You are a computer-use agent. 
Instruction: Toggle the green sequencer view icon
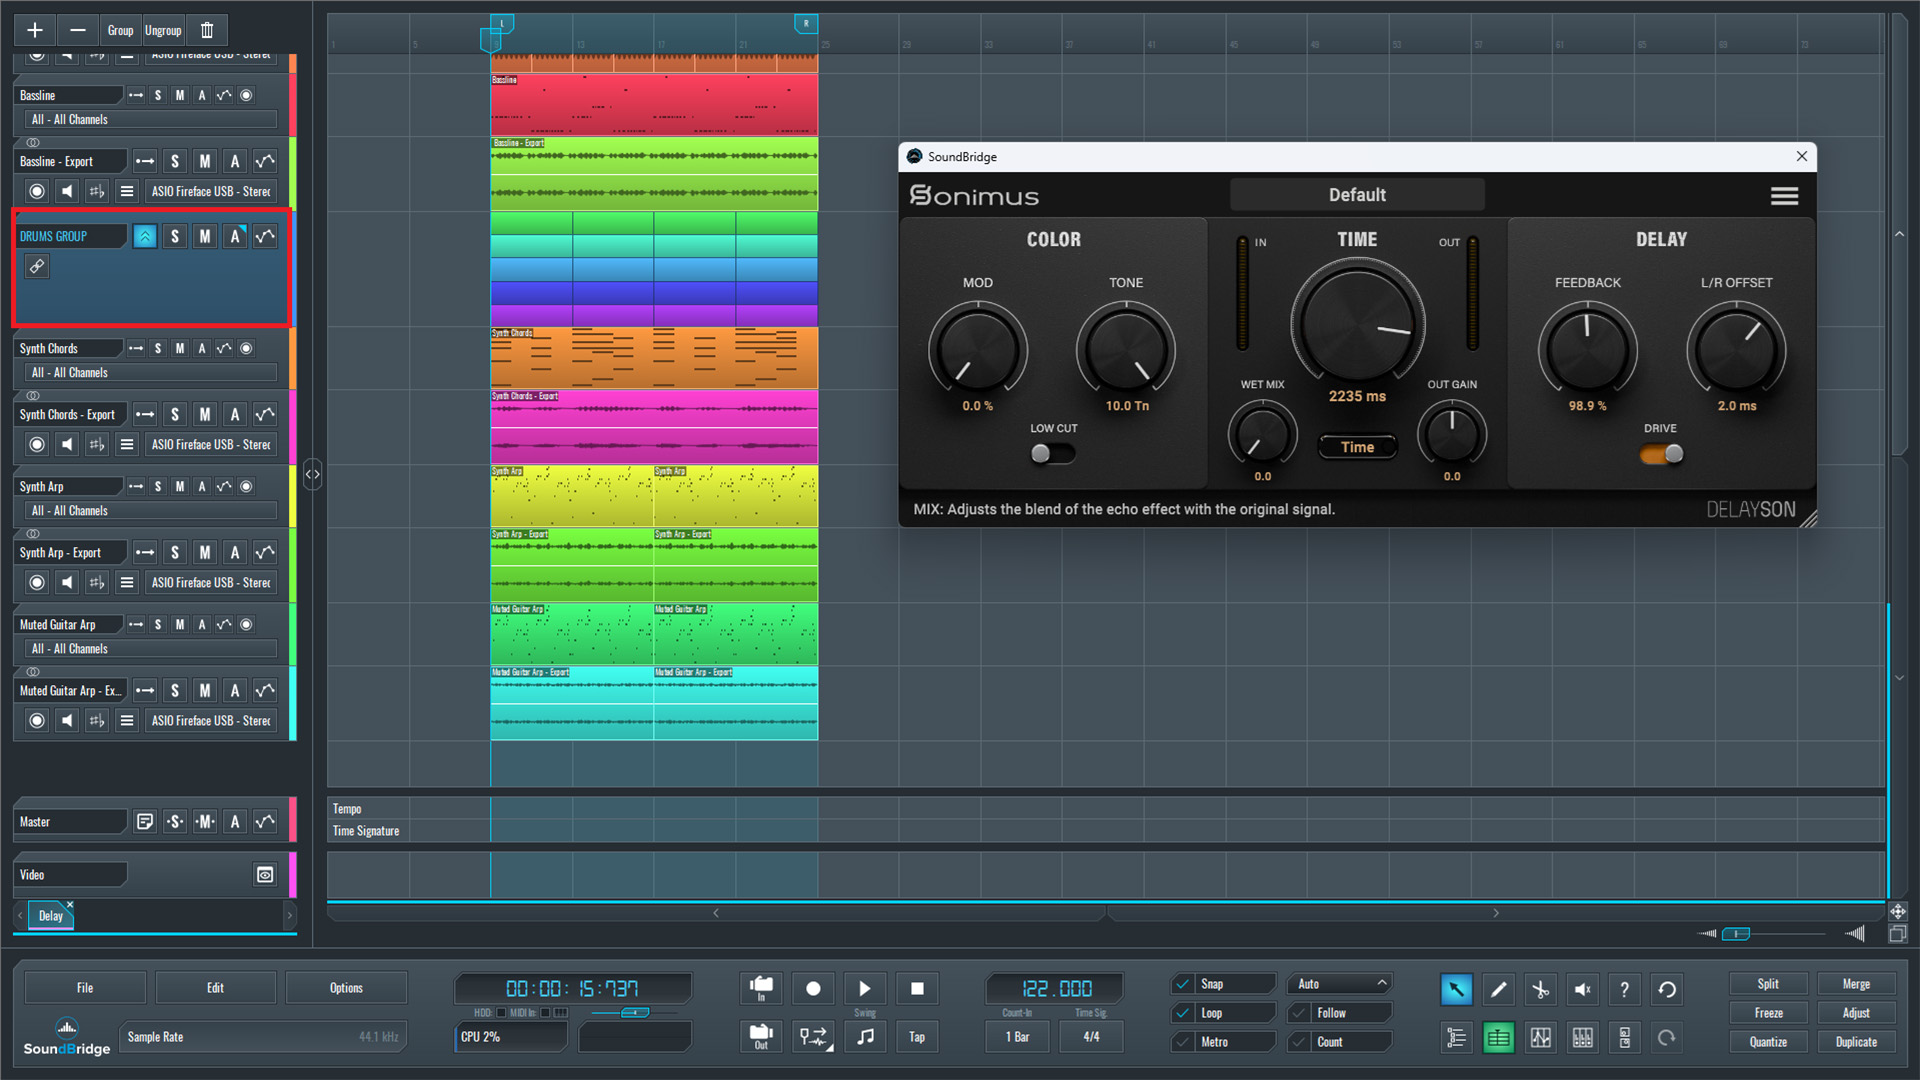pos(1498,1038)
